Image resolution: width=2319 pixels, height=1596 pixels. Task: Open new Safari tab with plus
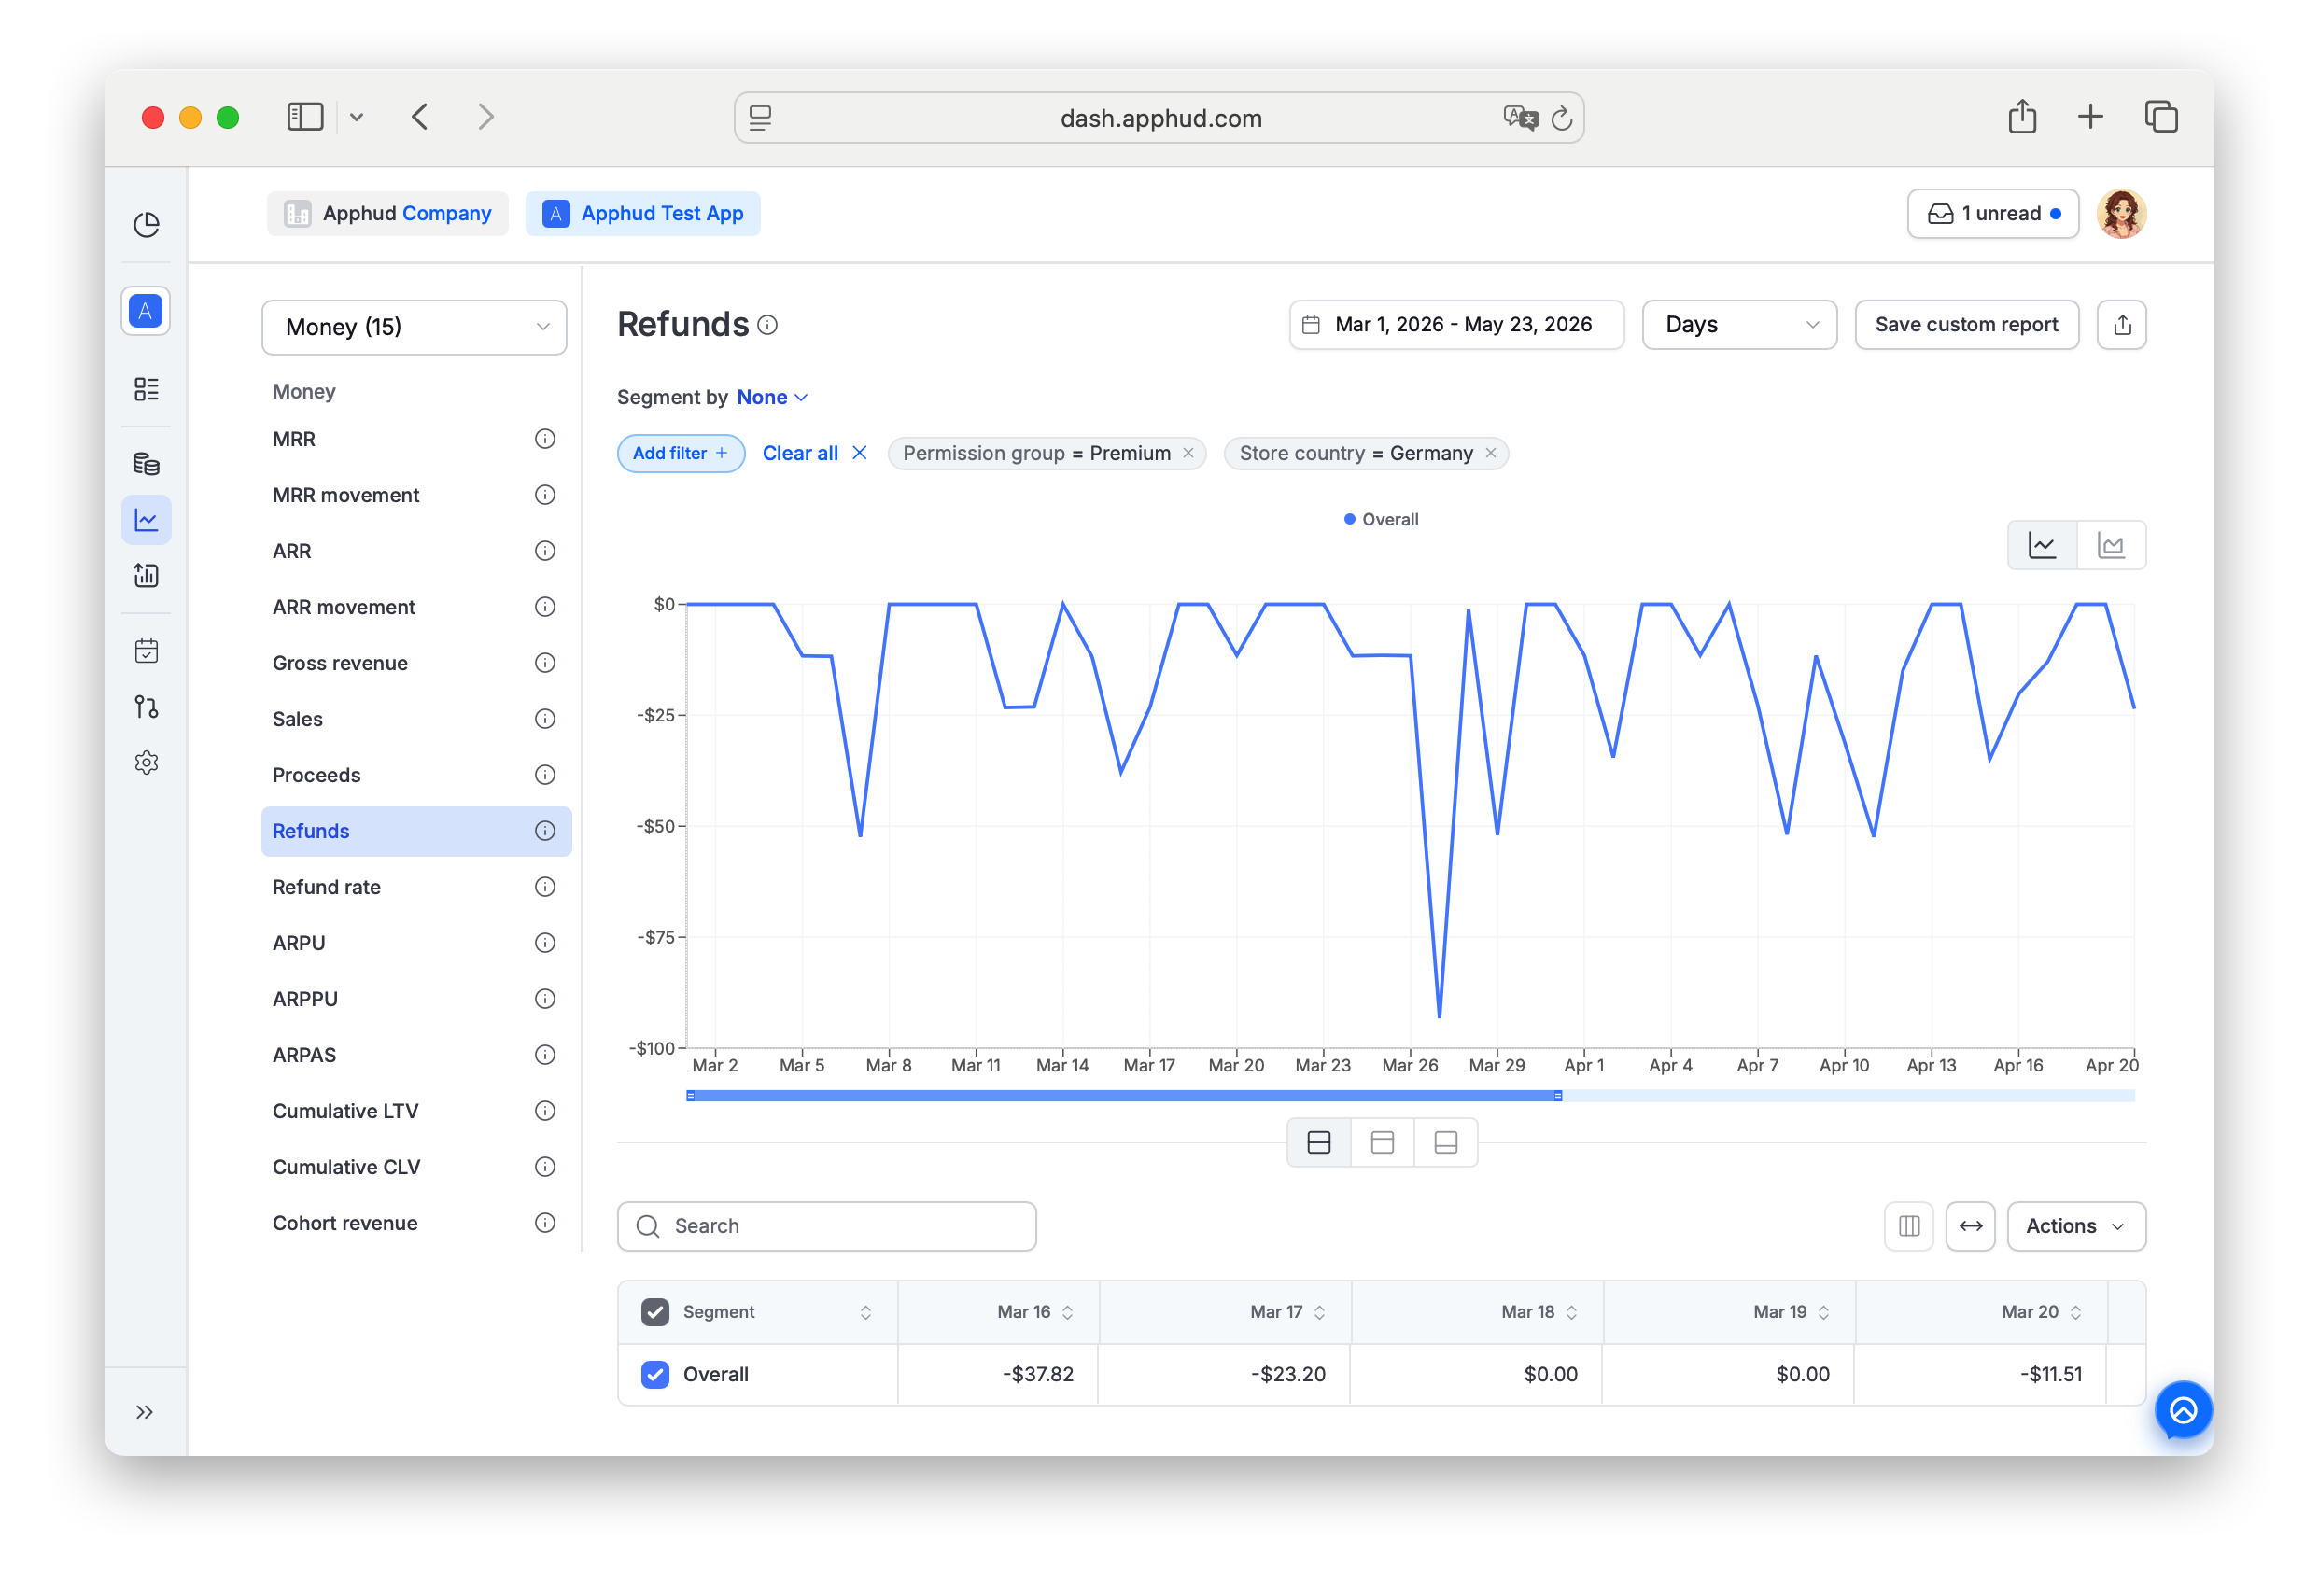click(x=2090, y=117)
